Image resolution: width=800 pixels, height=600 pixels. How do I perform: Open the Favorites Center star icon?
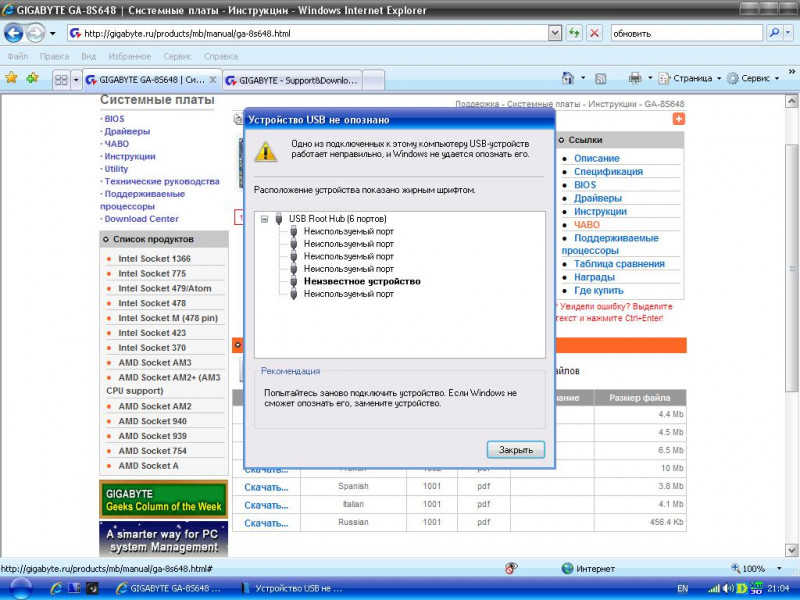[x=11, y=78]
